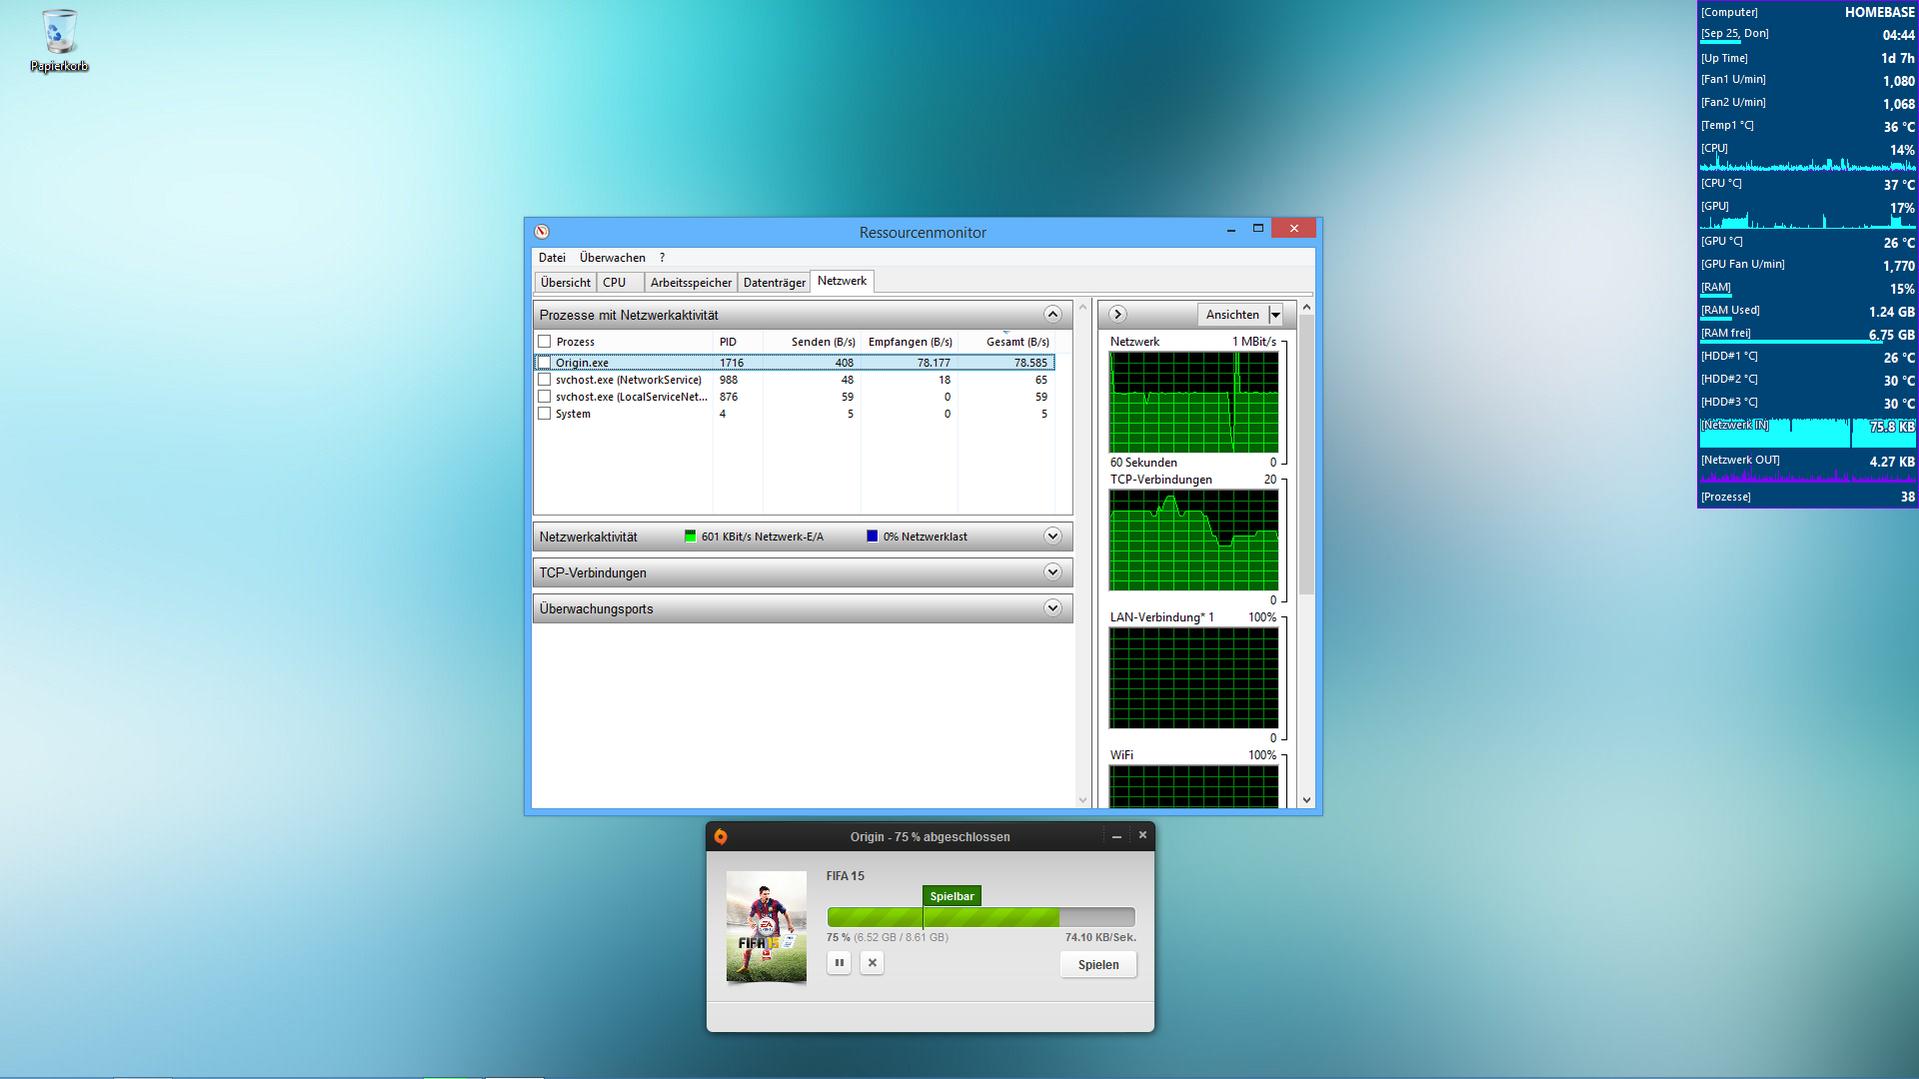Click the Ansichten button
Screen dimensions: 1919x1079
(1233, 315)
